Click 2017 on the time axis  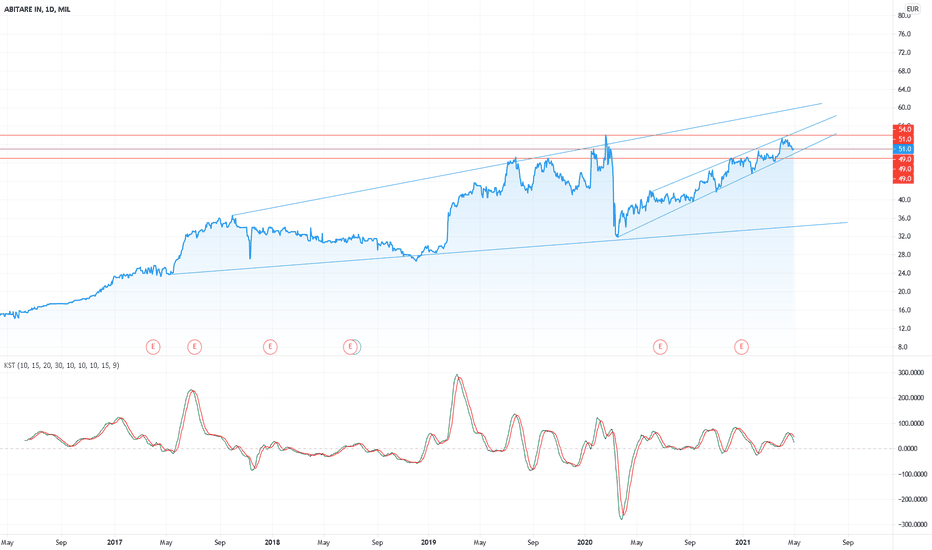(115, 542)
